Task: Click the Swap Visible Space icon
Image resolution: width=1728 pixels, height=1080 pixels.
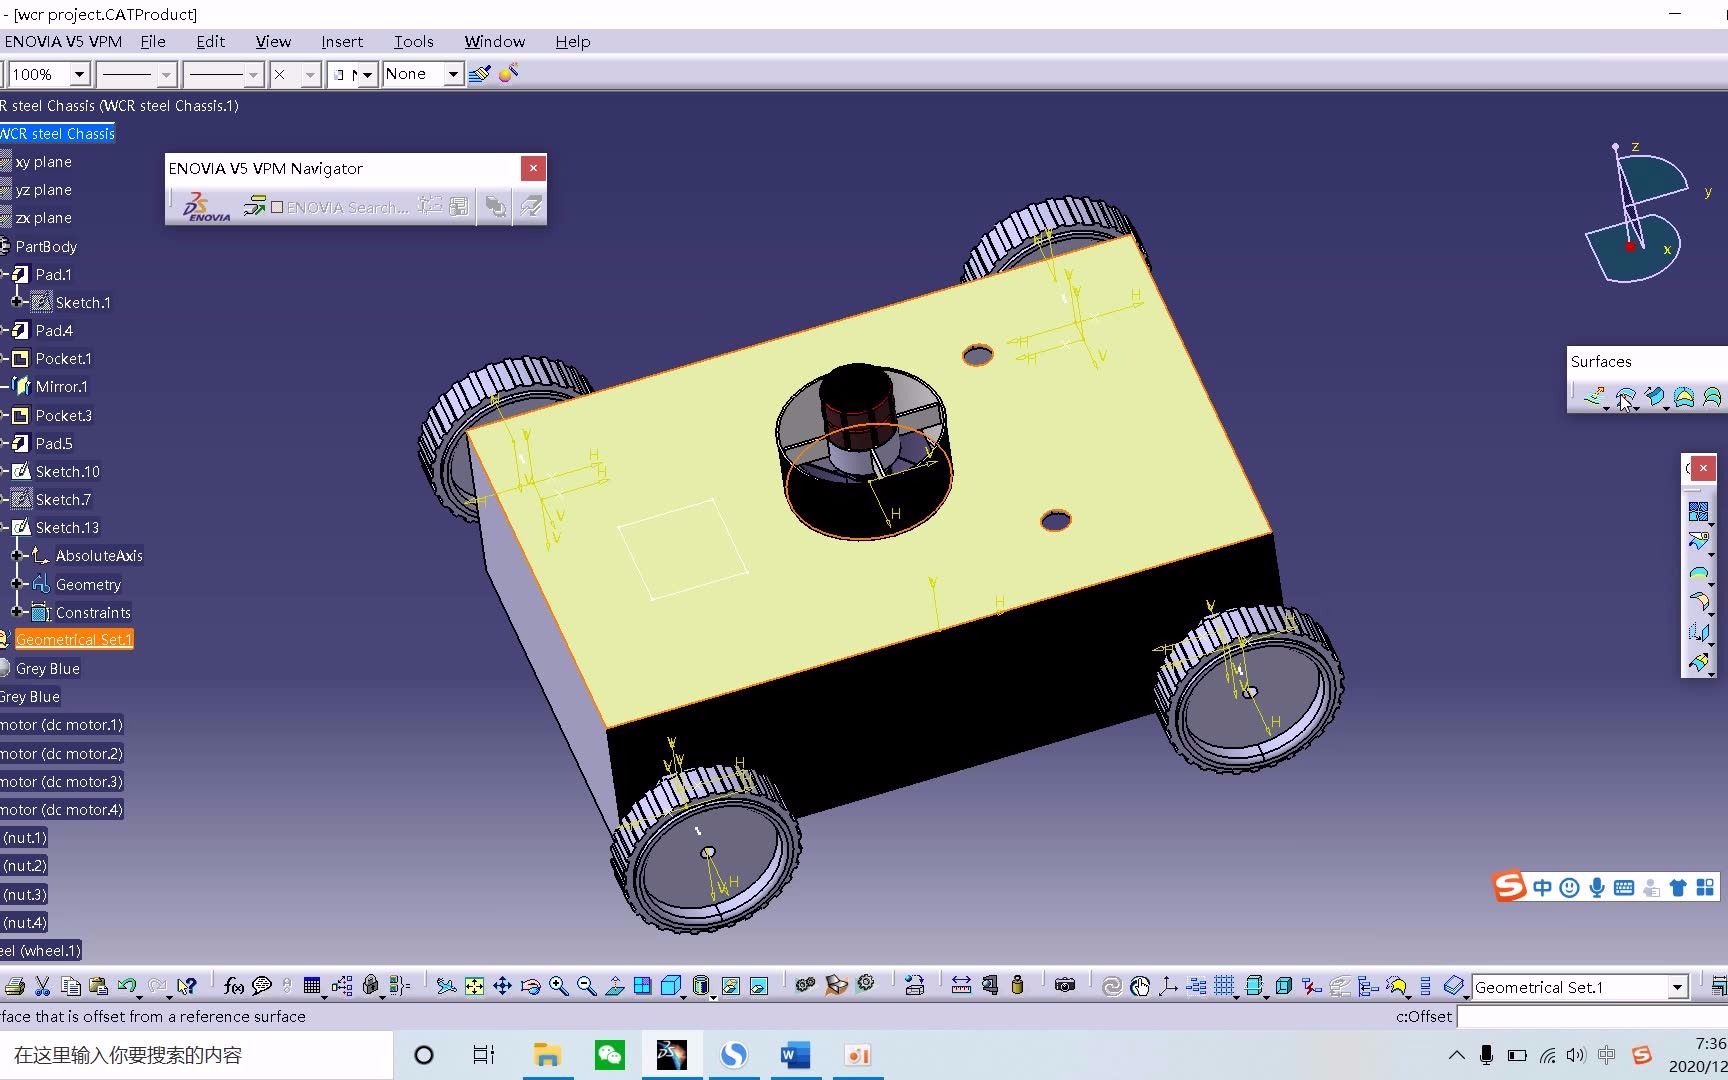Action: [x=759, y=986]
